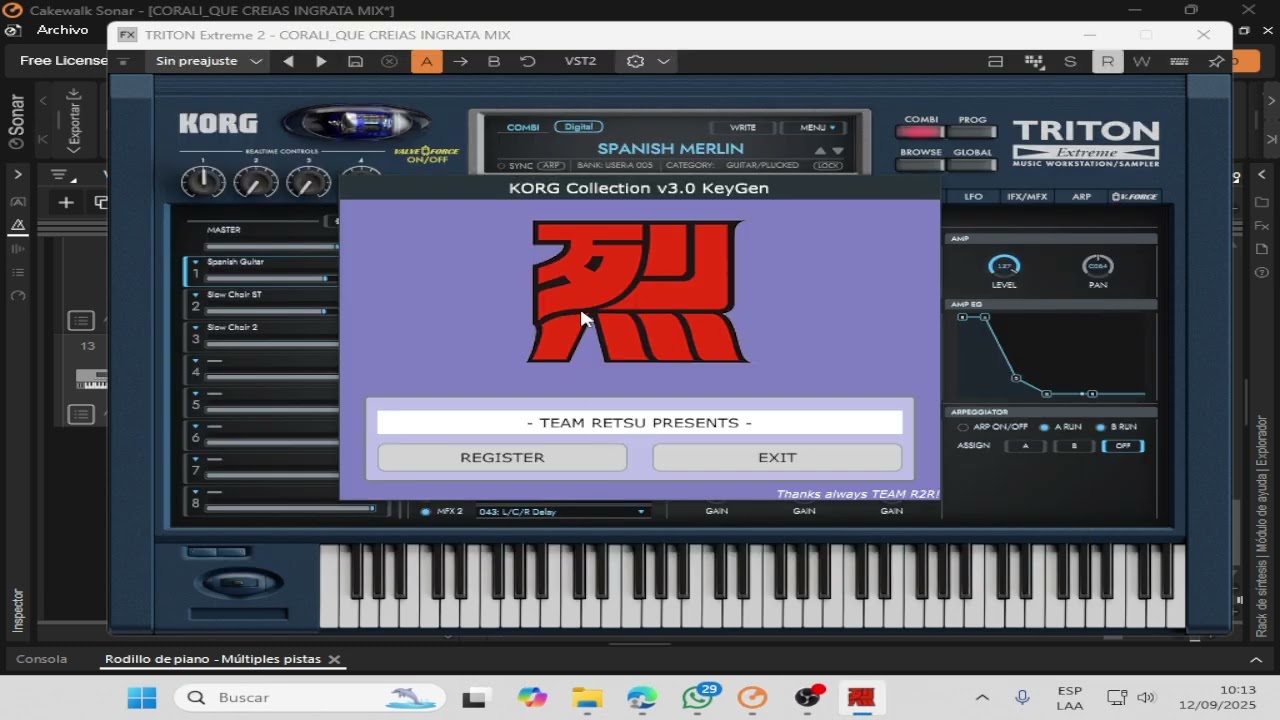Add a track with the plus icon

[x=66, y=203]
